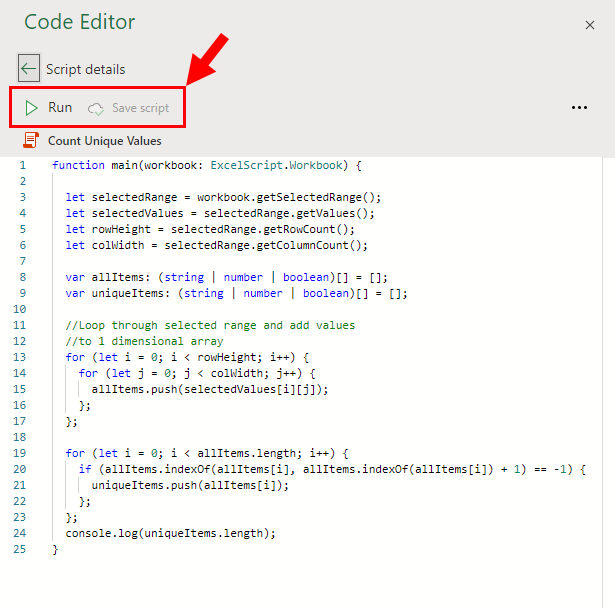The image size is (615, 608).
Task: Click the back arrow to Script details
Action: pos(29,68)
